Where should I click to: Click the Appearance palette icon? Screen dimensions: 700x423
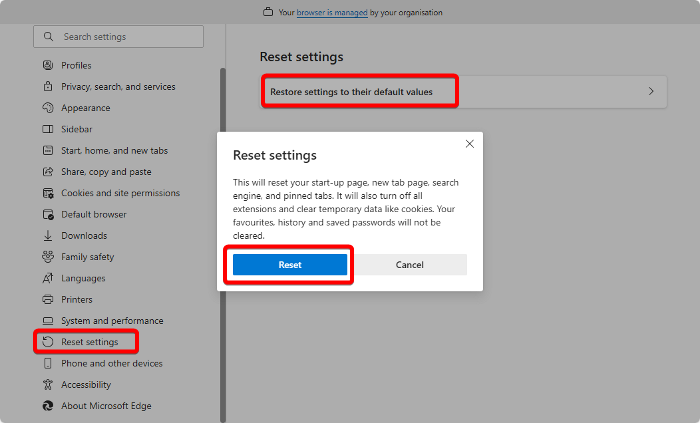point(48,108)
